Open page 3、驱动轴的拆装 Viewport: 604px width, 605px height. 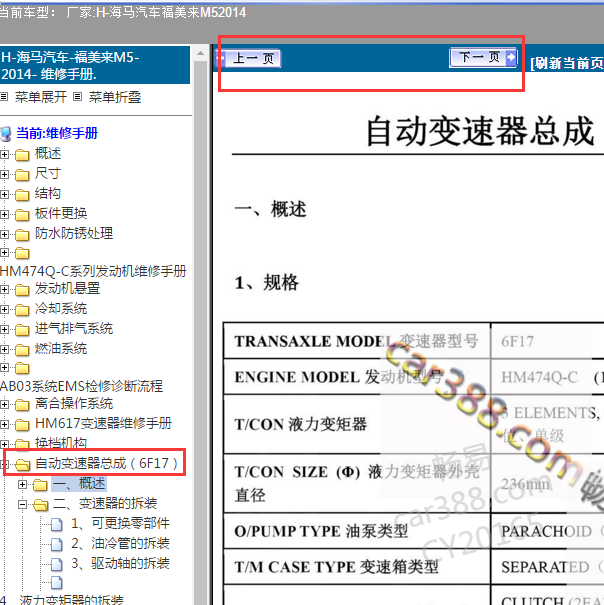pos(120,564)
